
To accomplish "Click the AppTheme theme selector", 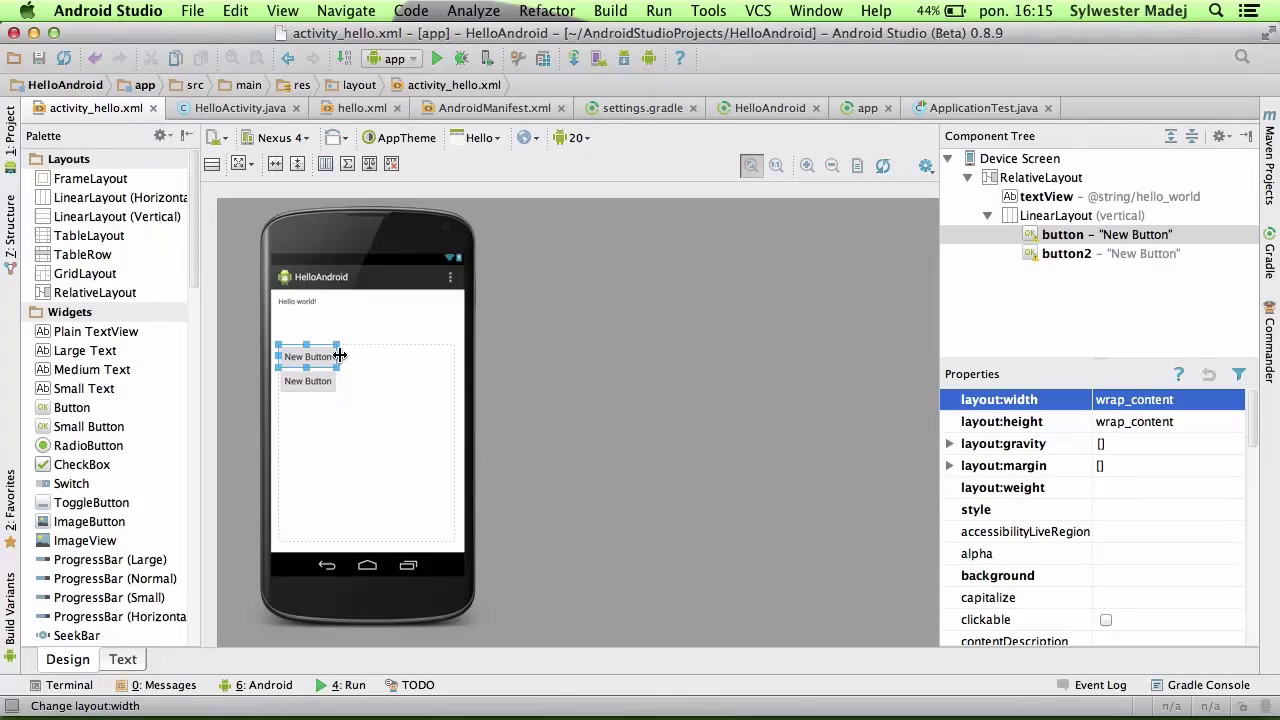I will point(399,138).
